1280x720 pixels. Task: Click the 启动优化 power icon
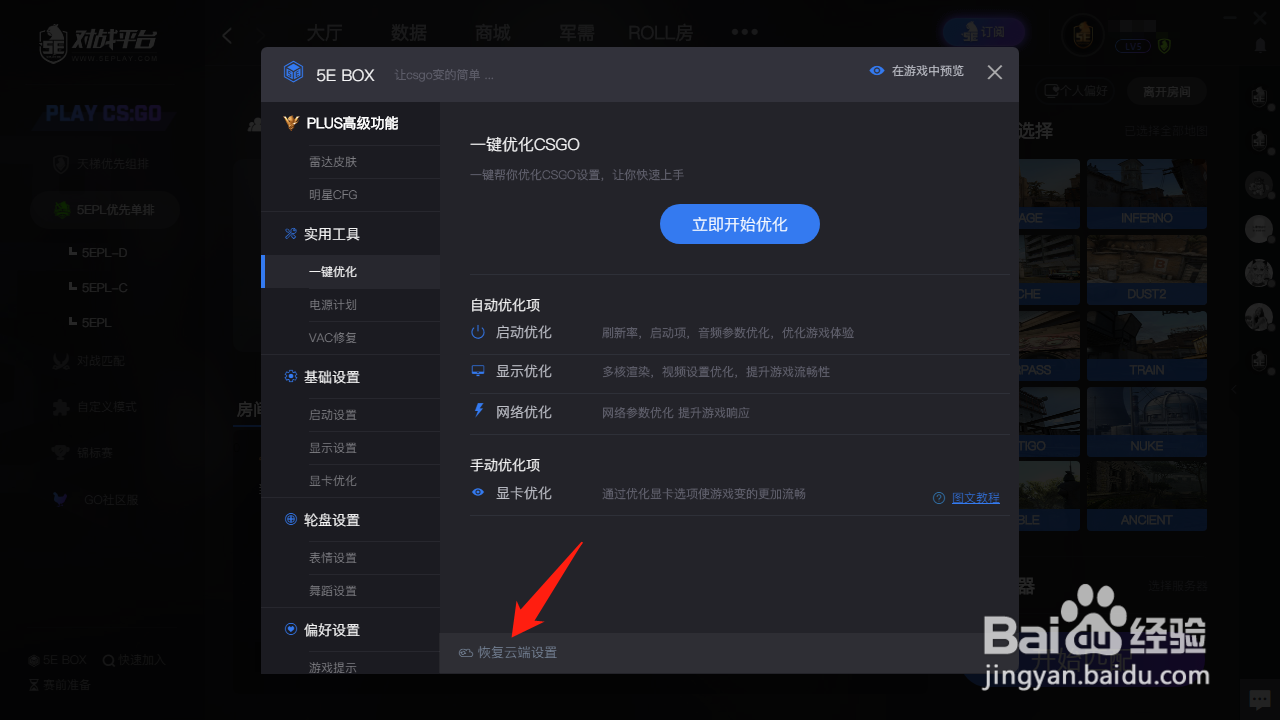point(478,331)
